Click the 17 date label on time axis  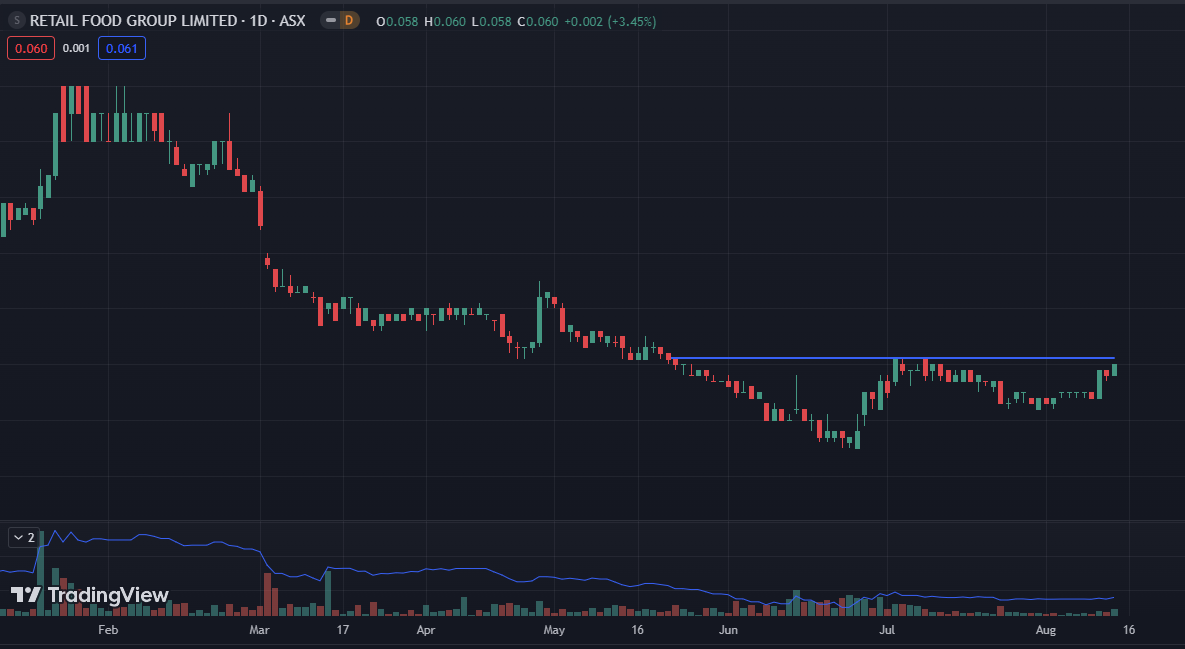(x=342, y=629)
